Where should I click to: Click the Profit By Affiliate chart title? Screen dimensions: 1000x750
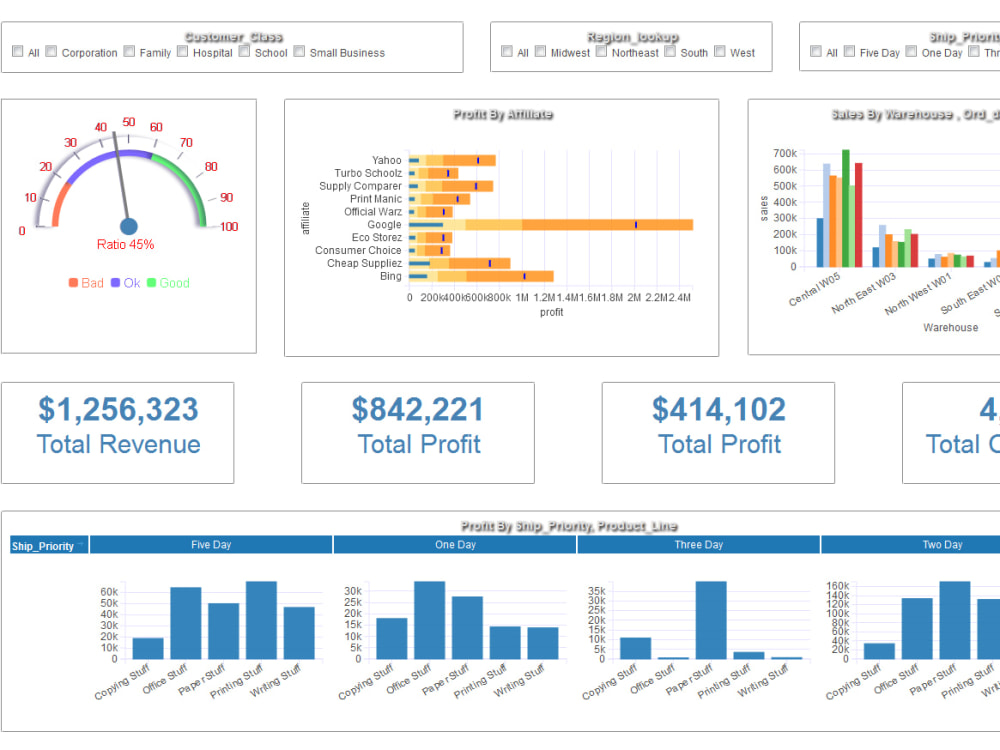[x=503, y=114]
